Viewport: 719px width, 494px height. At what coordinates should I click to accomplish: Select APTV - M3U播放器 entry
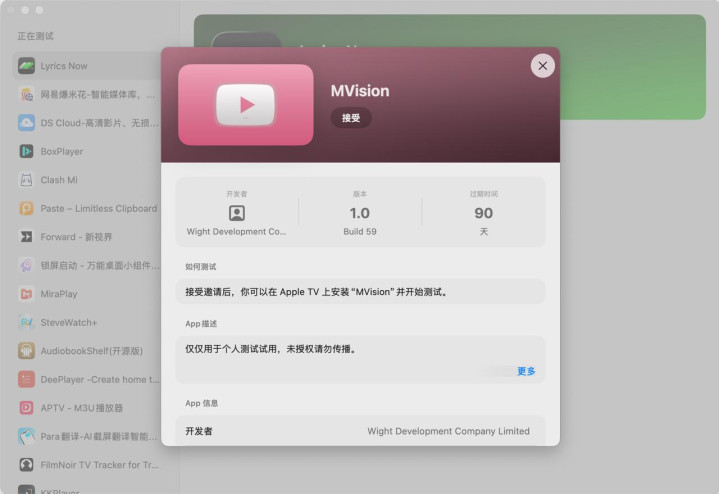(x=87, y=408)
